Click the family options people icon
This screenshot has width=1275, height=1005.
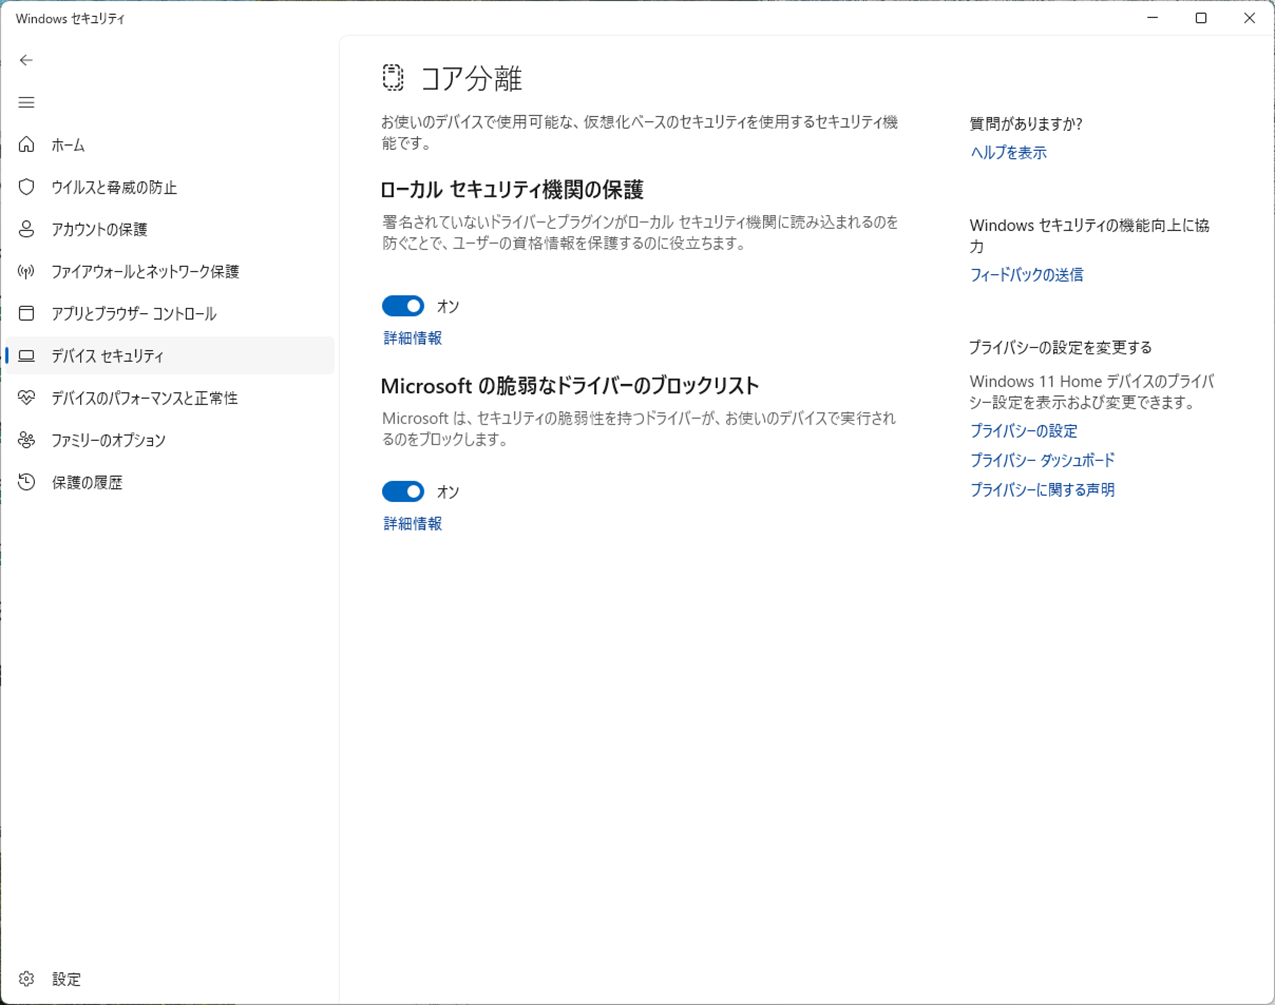click(26, 440)
